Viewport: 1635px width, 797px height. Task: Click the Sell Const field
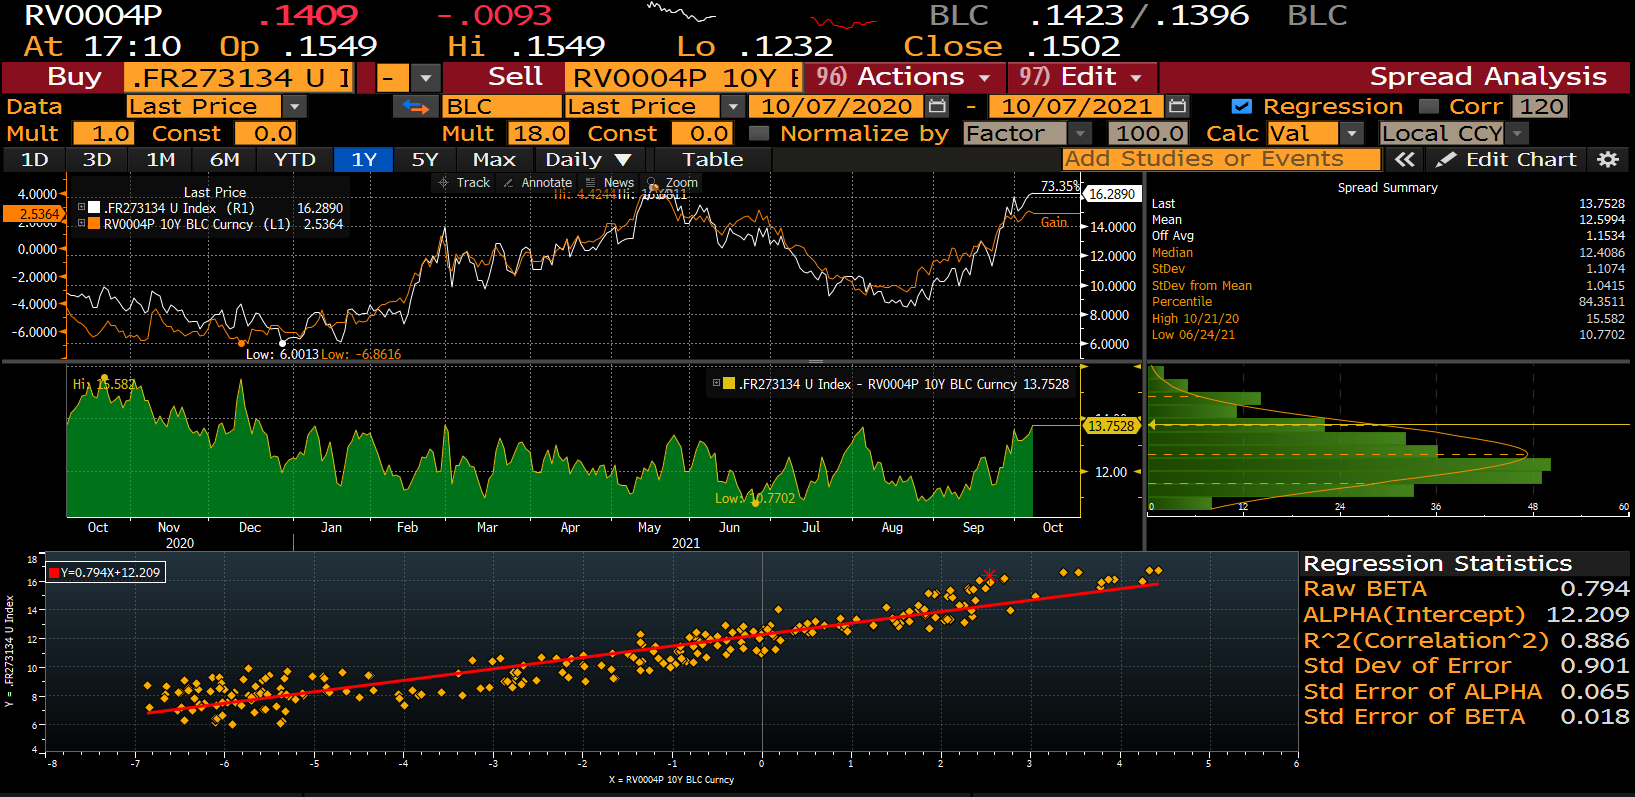coord(703,133)
